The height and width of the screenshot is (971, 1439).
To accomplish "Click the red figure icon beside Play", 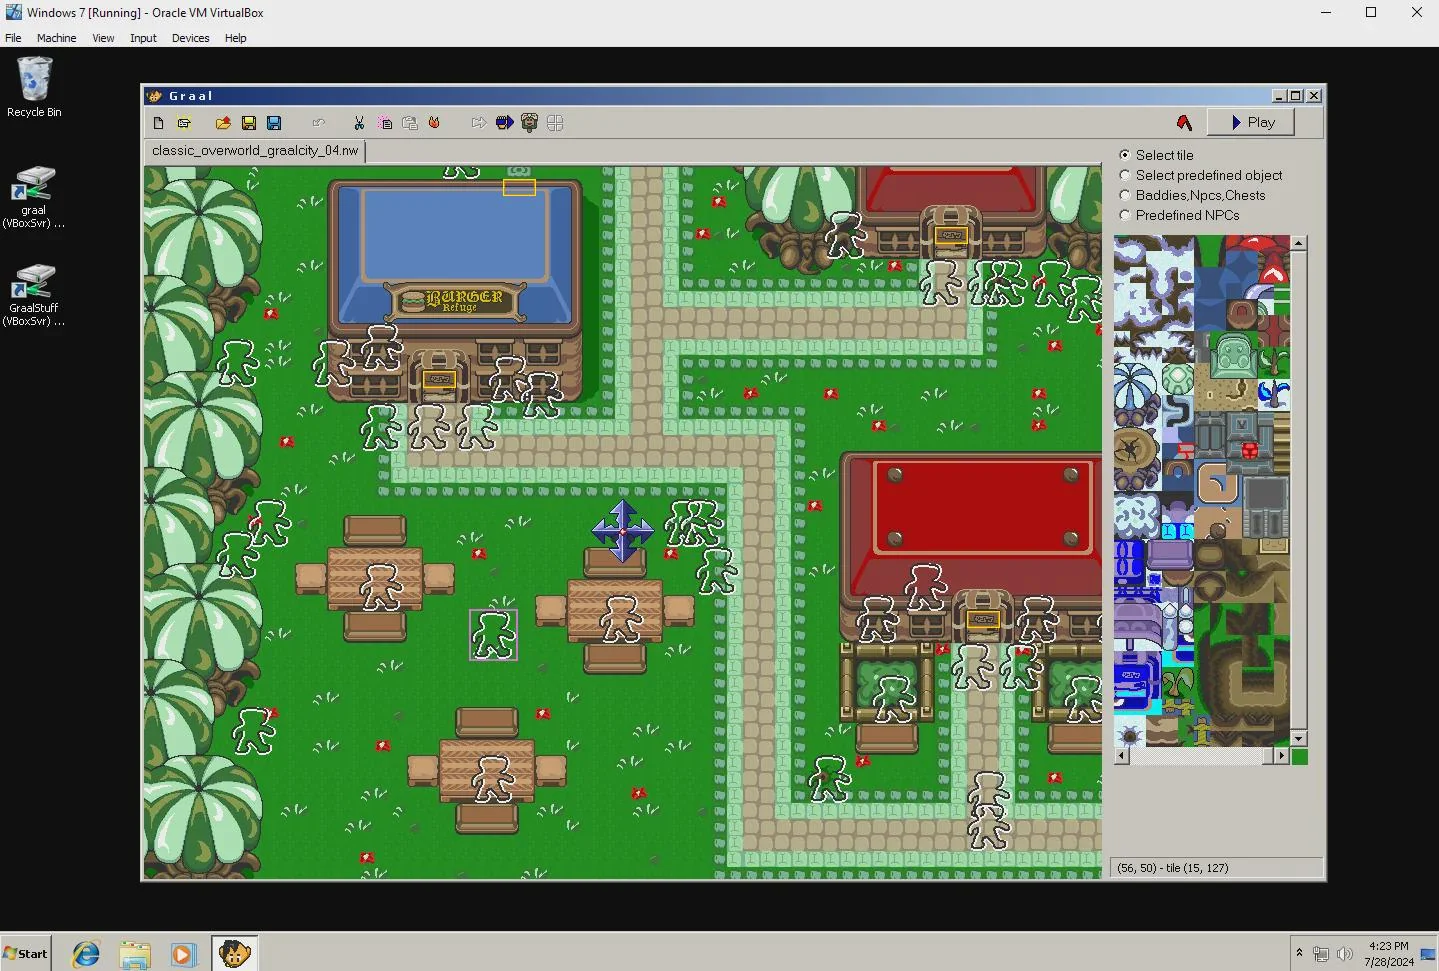I will point(1184,122).
